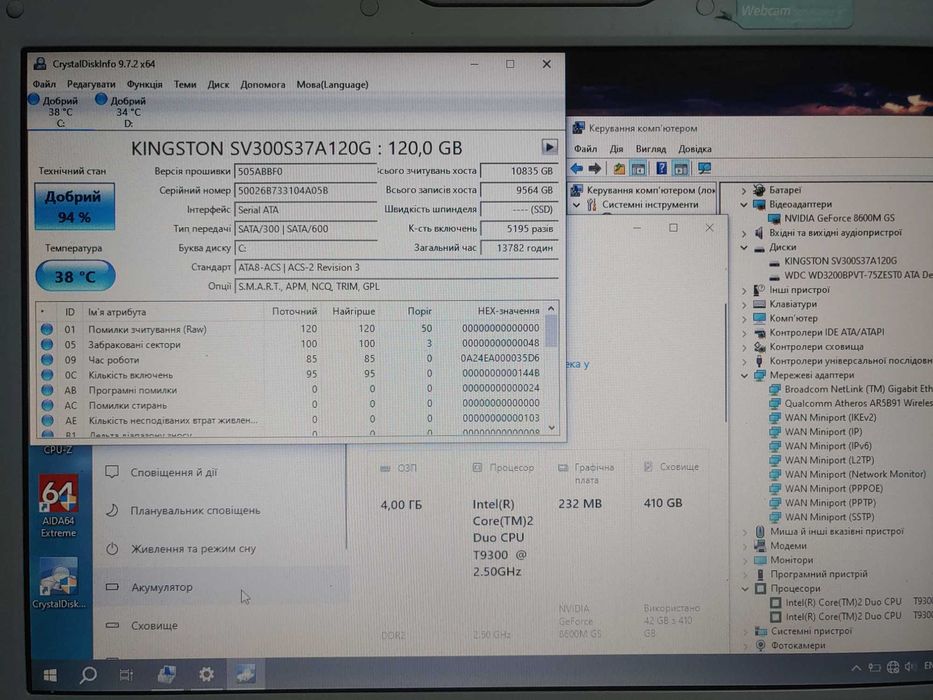This screenshot has width=933, height=700.
Task: Collapse the Мережеві адаптери category
Action: pyautogui.click(x=744, y=376)
